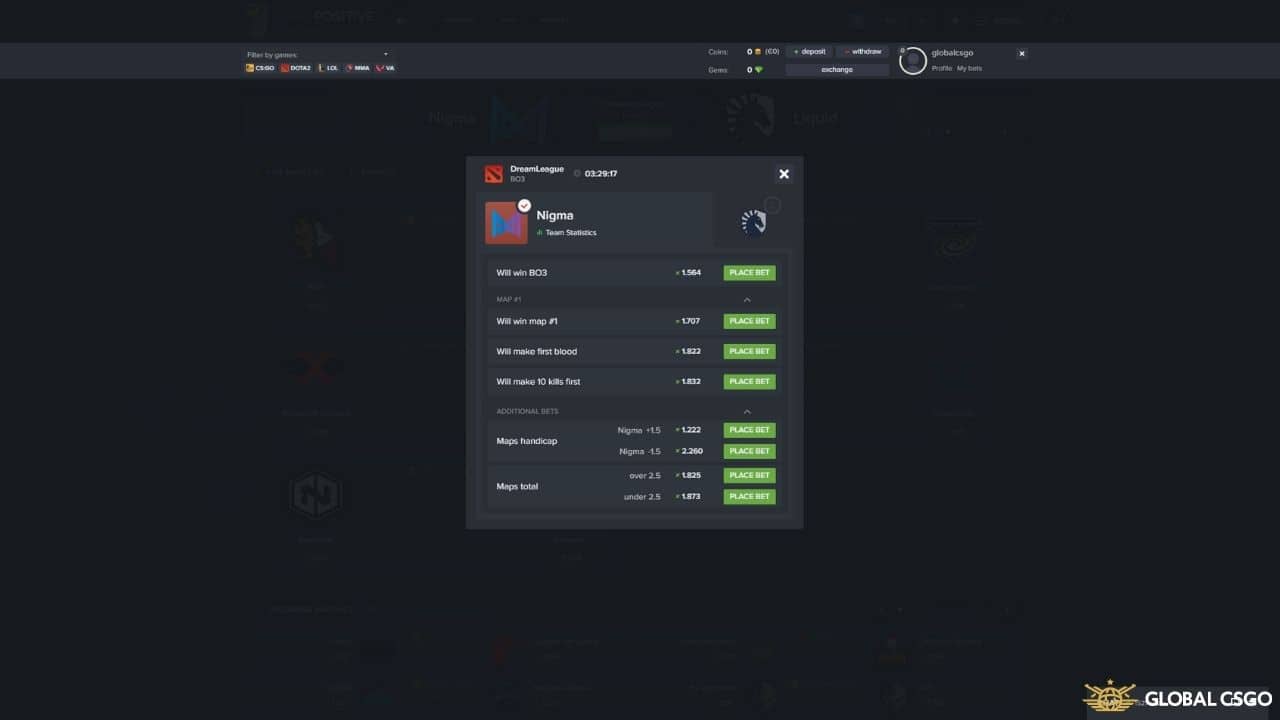Close the betting dialog with X

(784, 174)
